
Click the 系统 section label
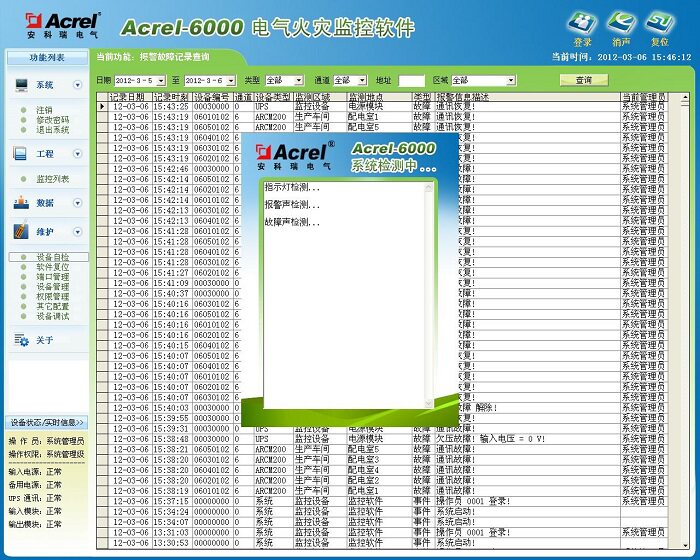point(45,85)
